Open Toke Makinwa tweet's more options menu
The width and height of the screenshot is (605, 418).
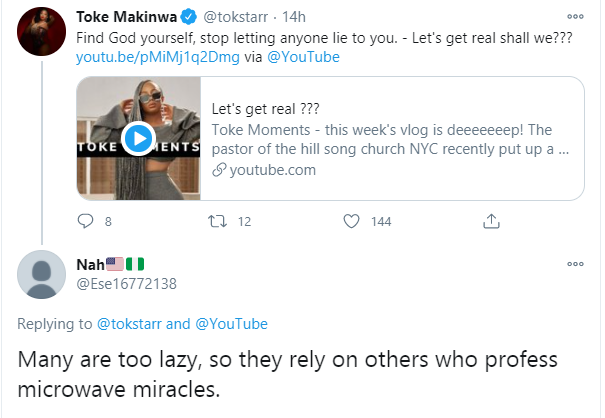coord(575,16)
